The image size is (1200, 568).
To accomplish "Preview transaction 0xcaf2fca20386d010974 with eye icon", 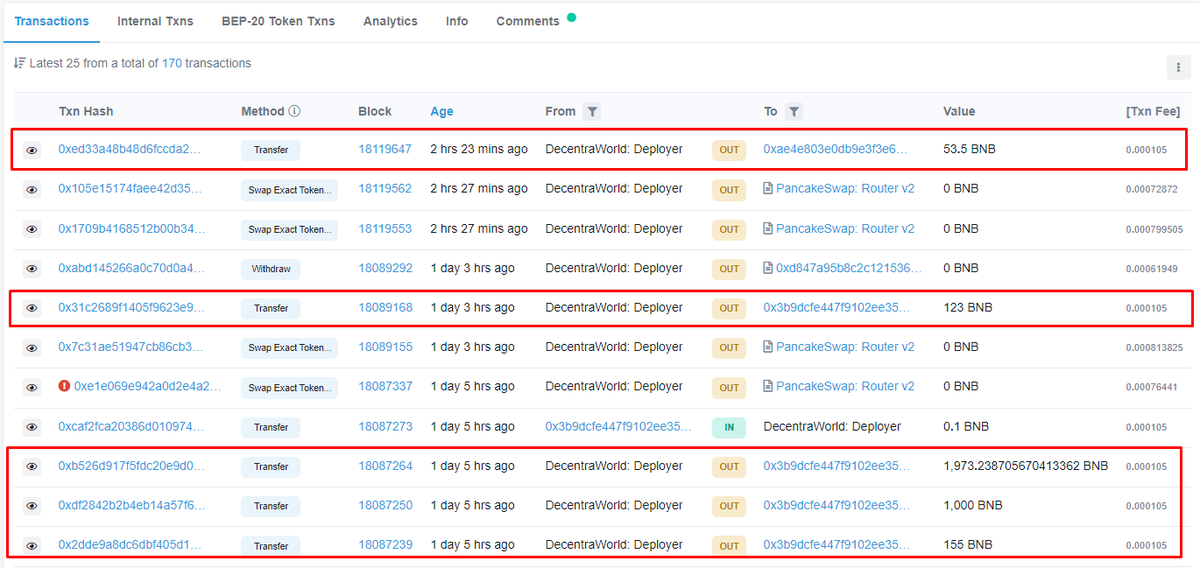I will coord(32,427).
